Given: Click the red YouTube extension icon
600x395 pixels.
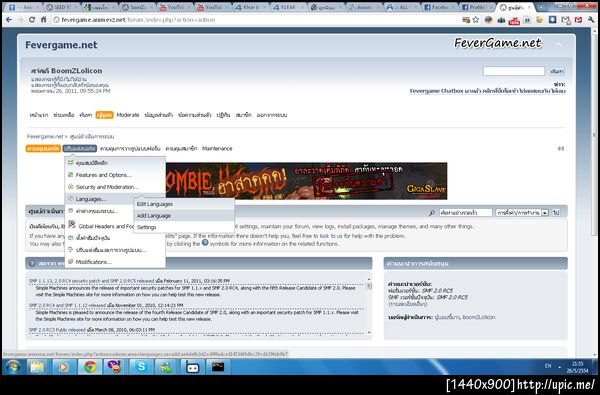Looking at the screenshot, I should pos(514,20).
